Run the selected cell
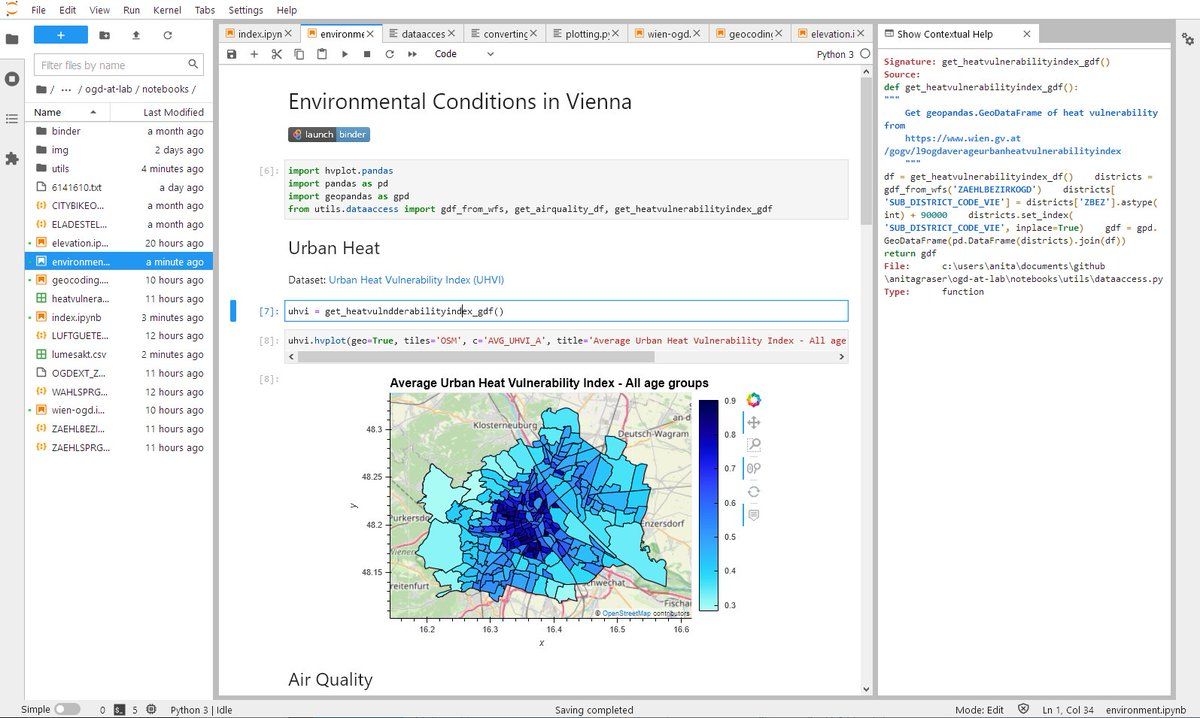 pyautogui.click(x=345, y=54)
